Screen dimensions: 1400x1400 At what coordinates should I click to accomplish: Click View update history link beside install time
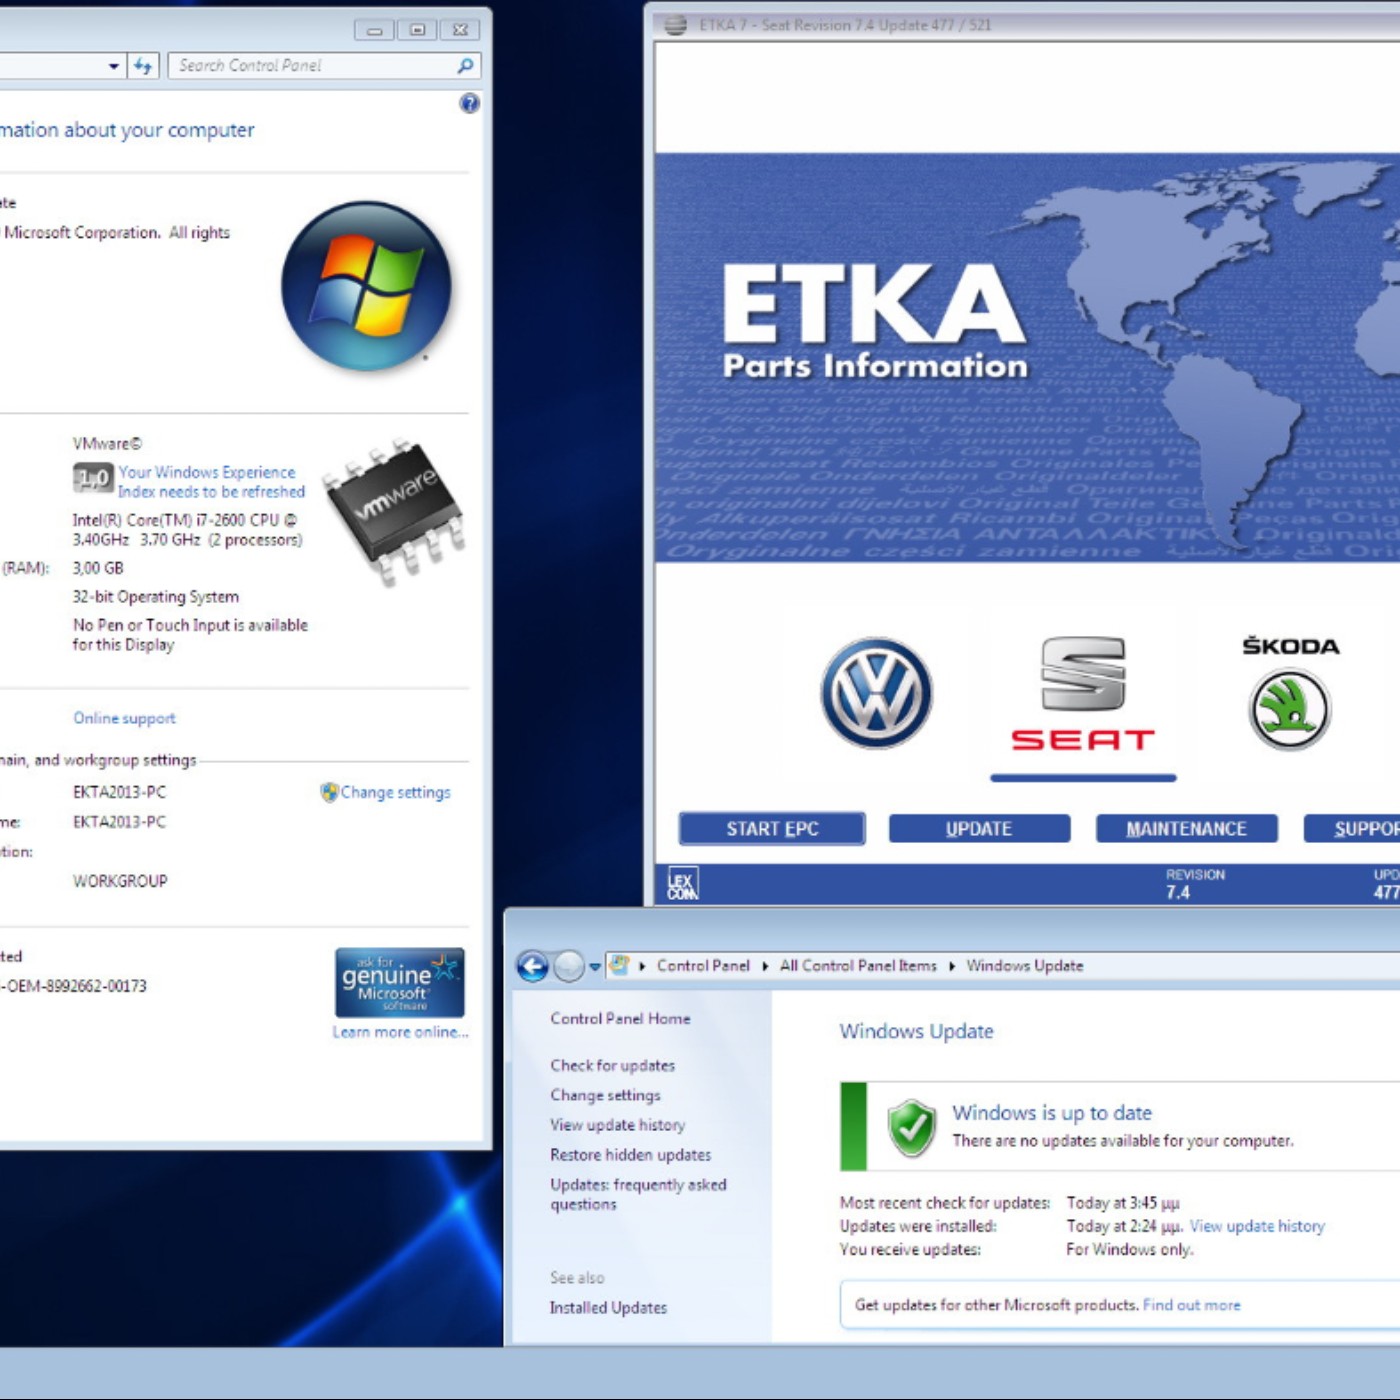1257,1226
